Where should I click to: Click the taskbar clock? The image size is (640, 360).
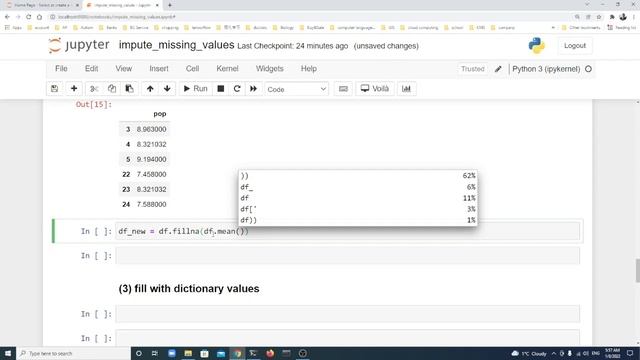[x=612, y=353]
